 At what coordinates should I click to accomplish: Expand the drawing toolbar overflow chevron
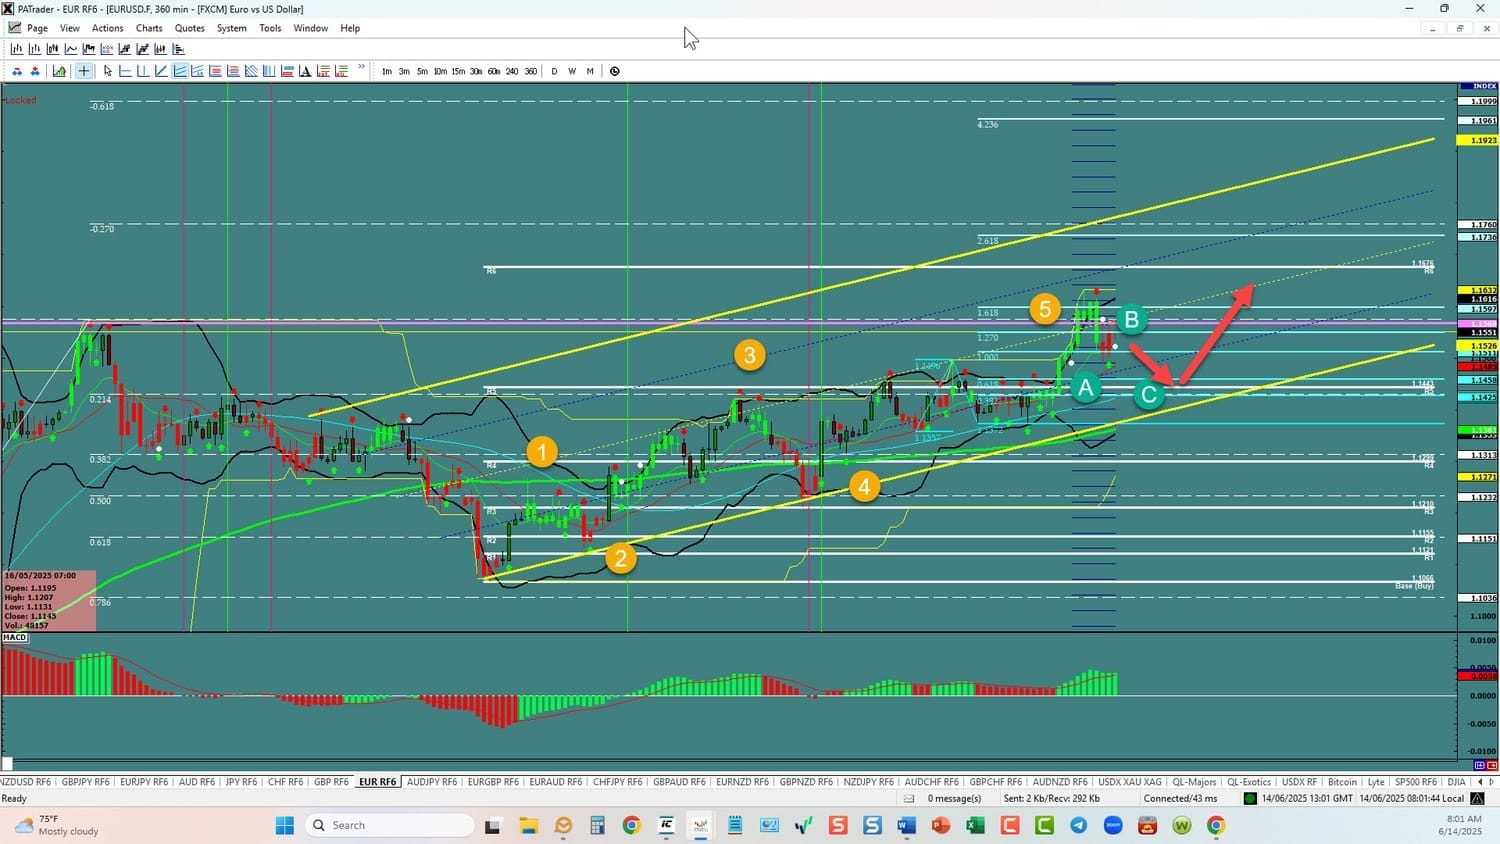coord(362,69)
